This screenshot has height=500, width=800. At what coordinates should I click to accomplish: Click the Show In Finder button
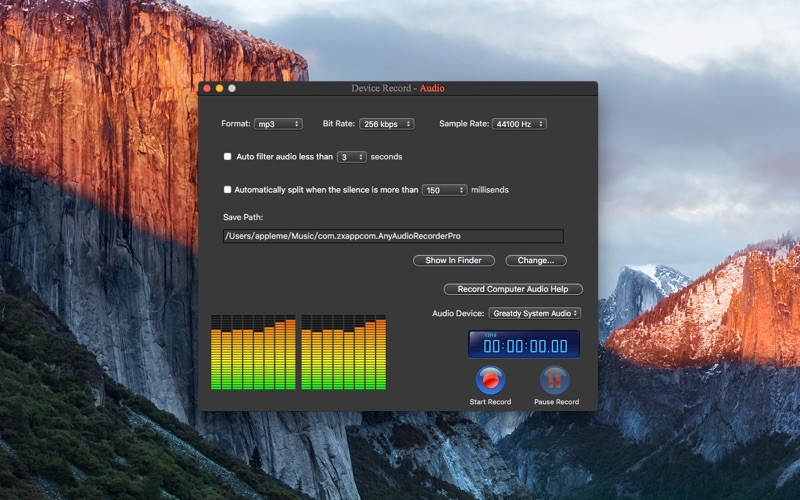tap(454, 260)
